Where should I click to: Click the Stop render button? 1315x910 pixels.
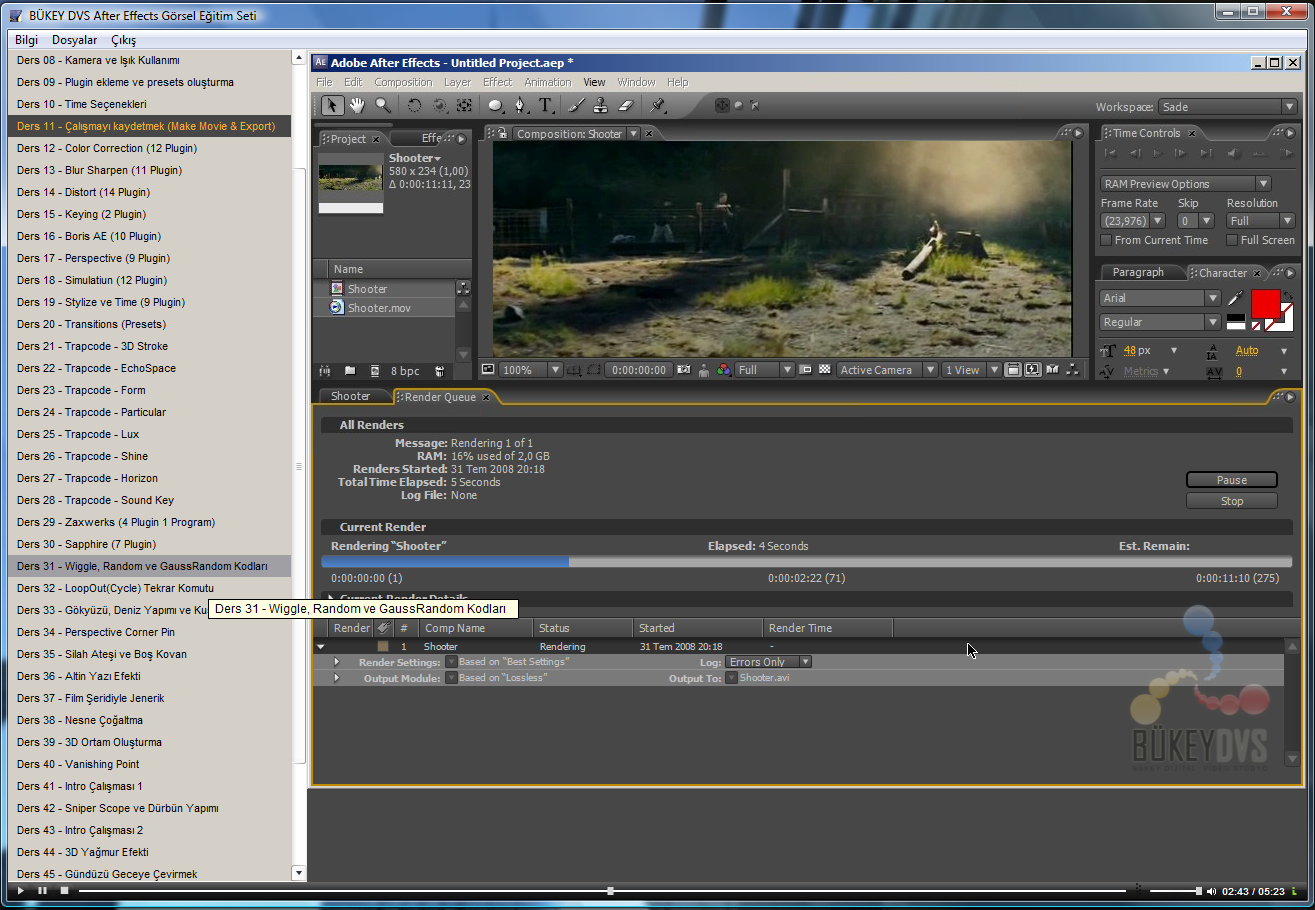[x=1232, y=501]
